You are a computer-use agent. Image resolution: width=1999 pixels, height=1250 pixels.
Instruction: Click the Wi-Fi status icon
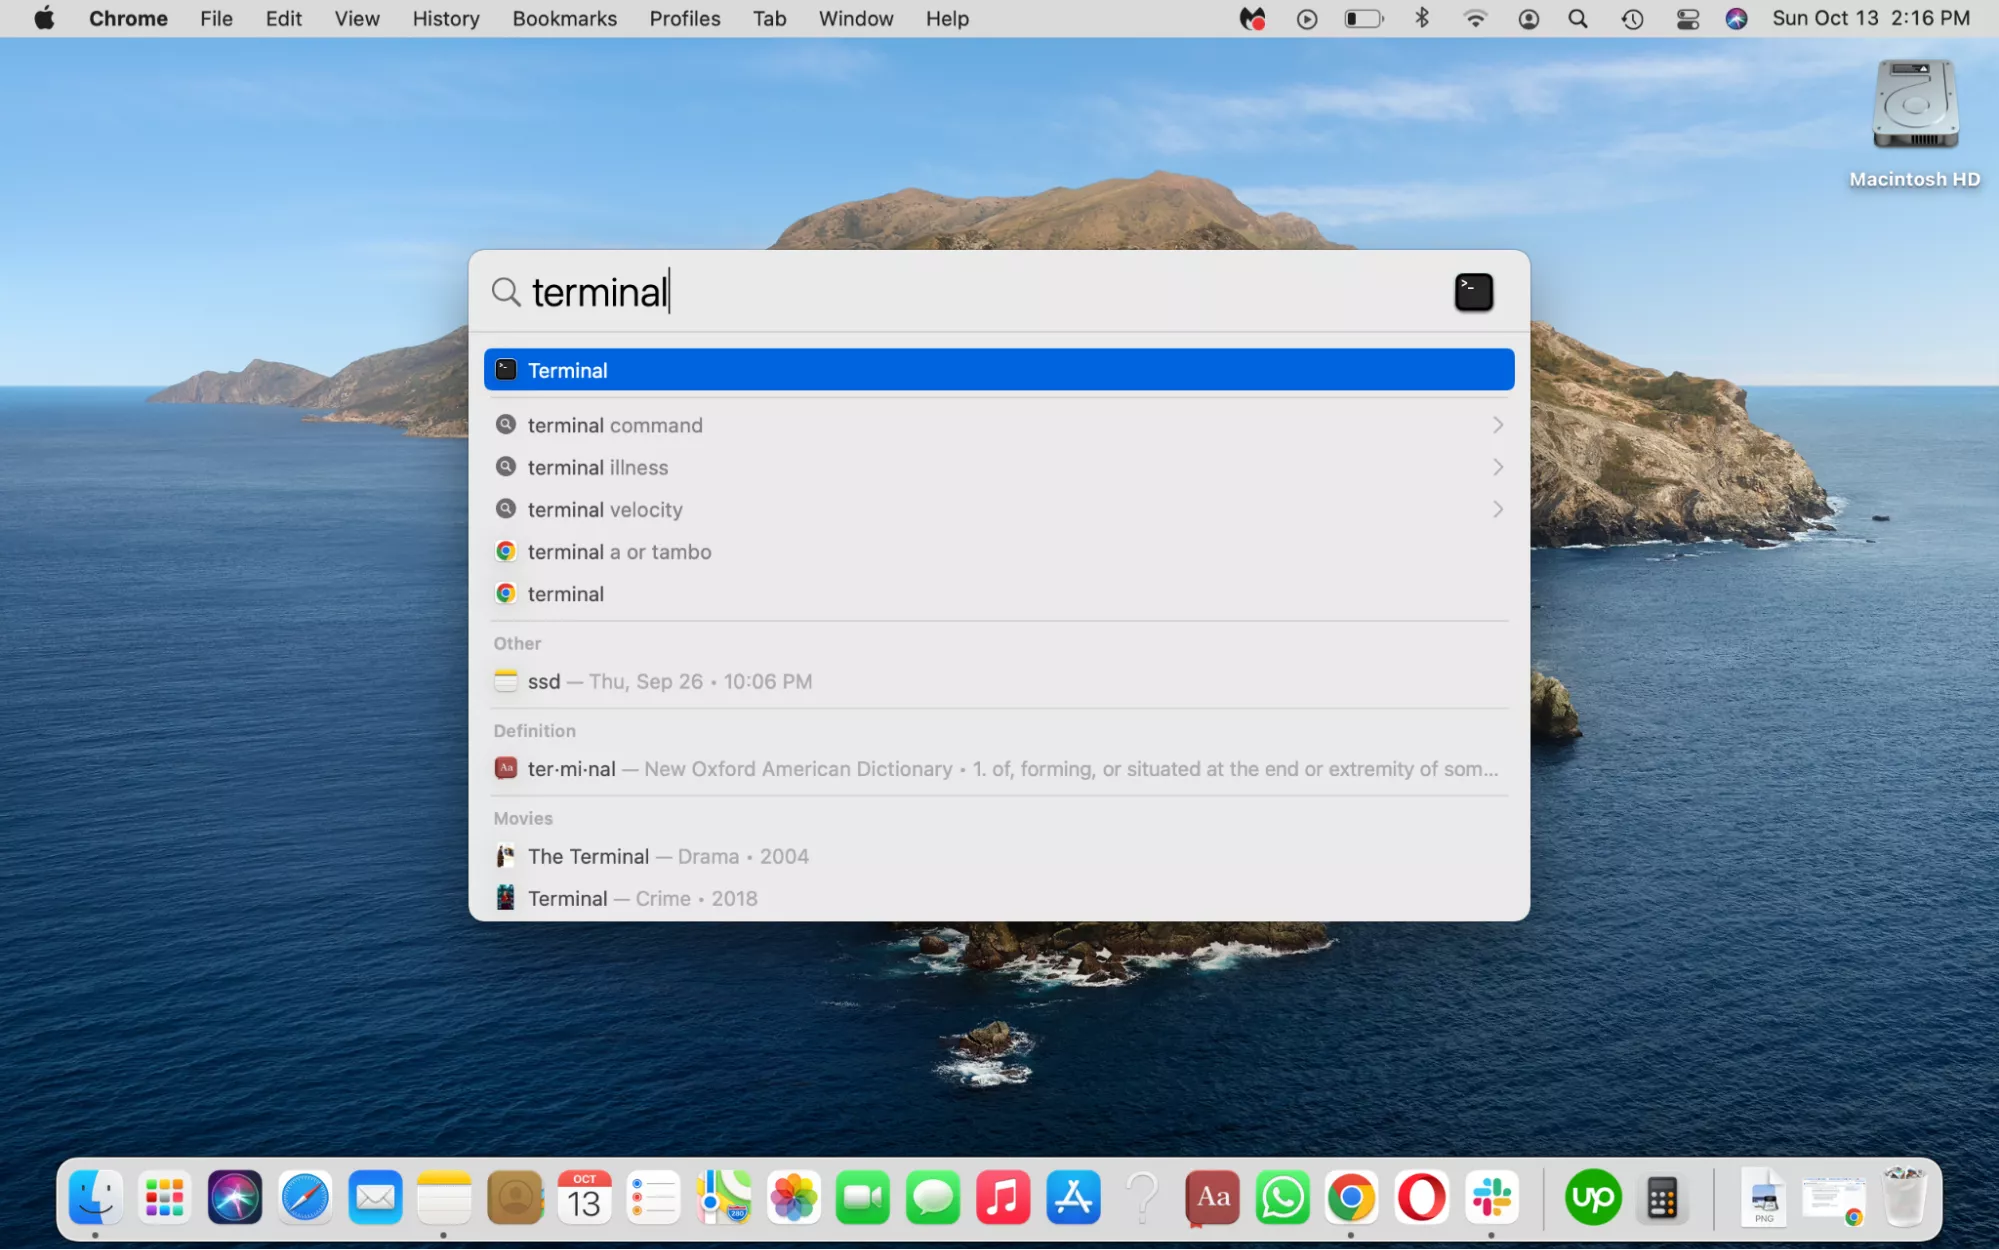point(1475,19)
